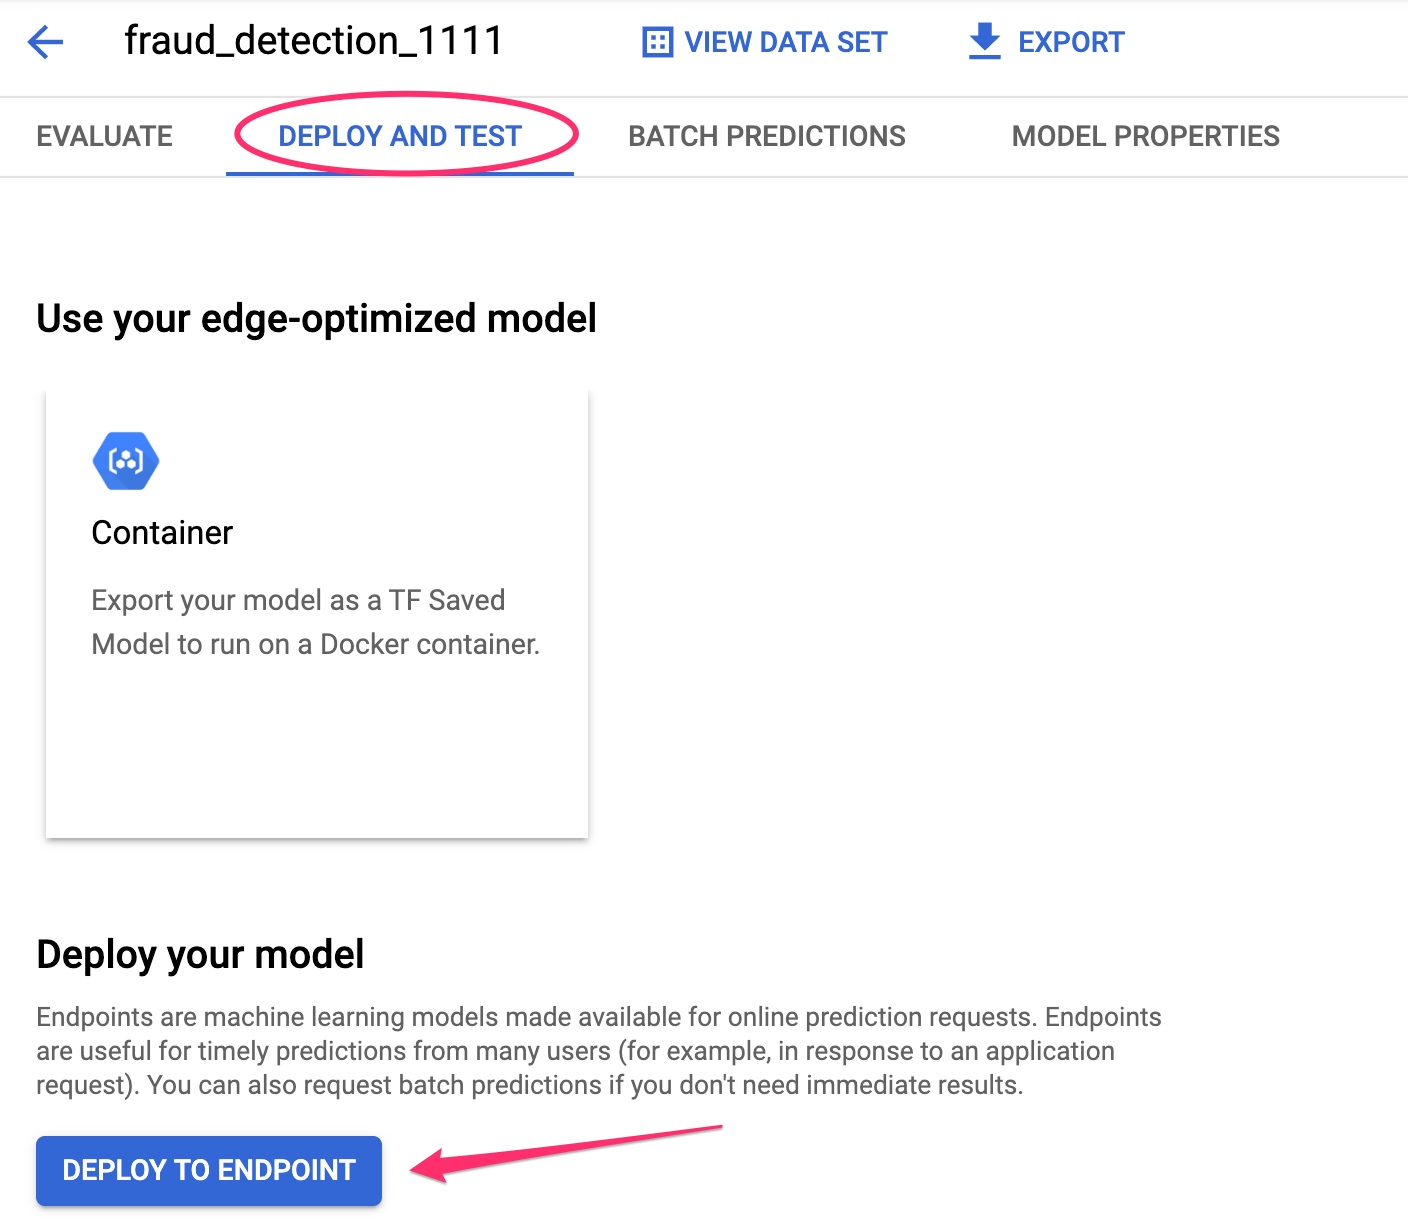
Task: Open the Batch Predictions tab
Action: click(767, 136)
